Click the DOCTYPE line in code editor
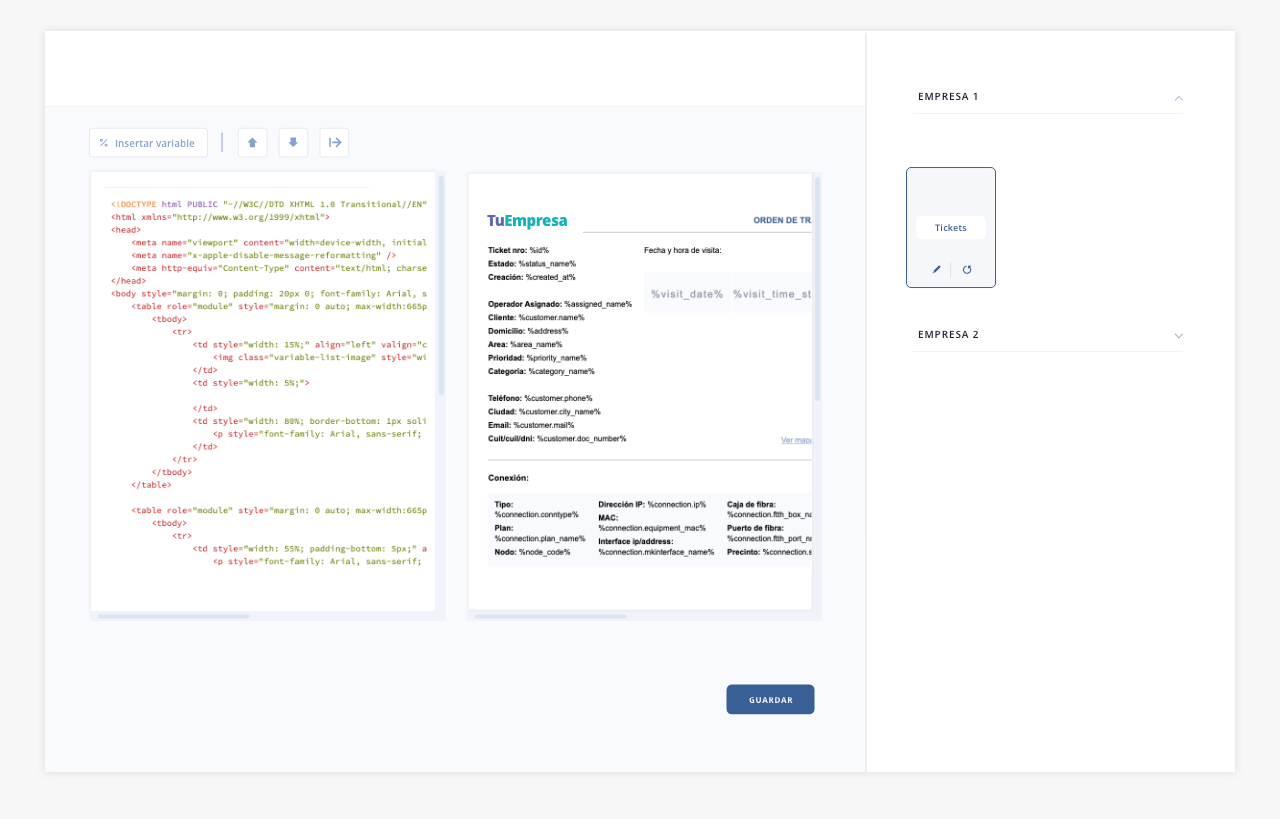Viewport: 1280px width, 819px height. (x=268, y=204)
